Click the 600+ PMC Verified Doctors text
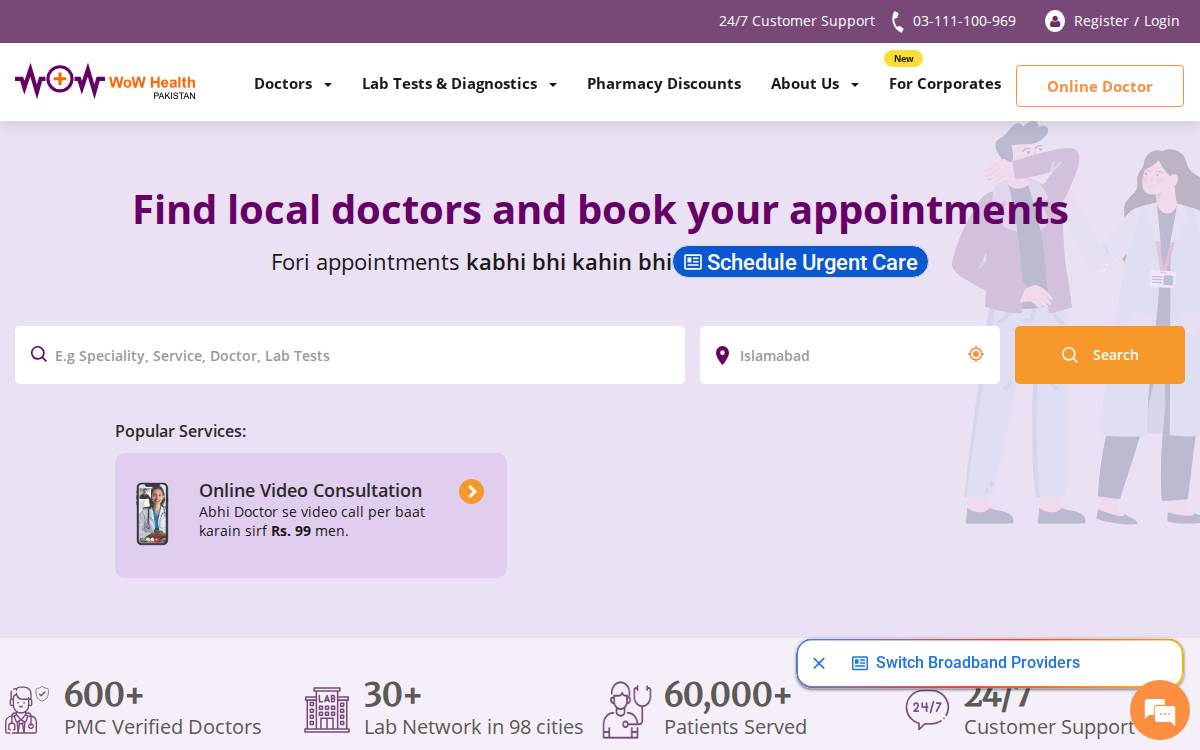This screenshot has height=750, width=1200. point(163,710)
